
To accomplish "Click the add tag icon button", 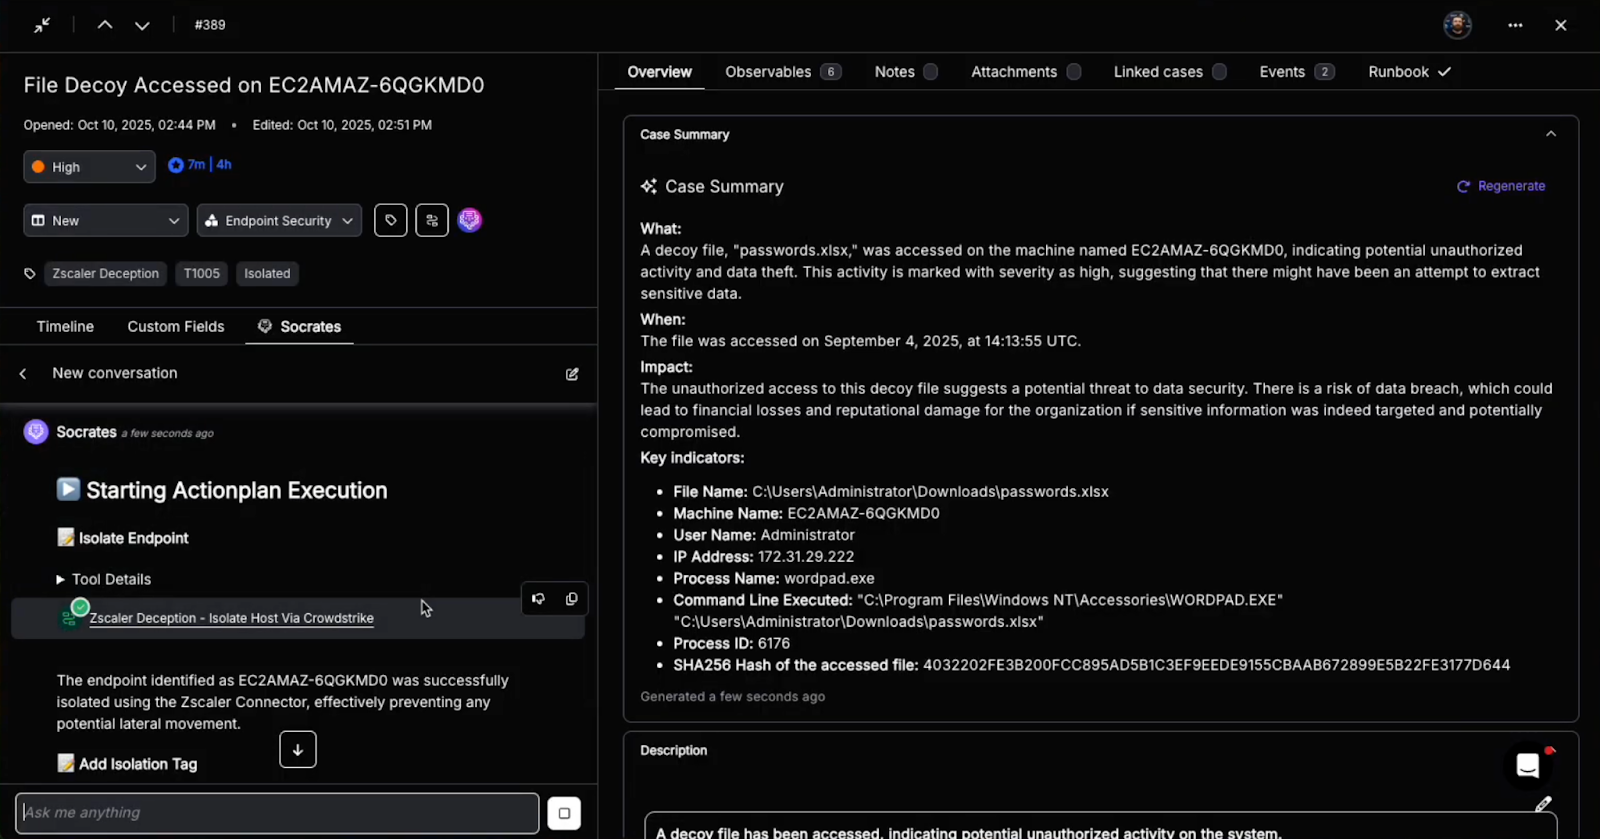I will point(391,221).
